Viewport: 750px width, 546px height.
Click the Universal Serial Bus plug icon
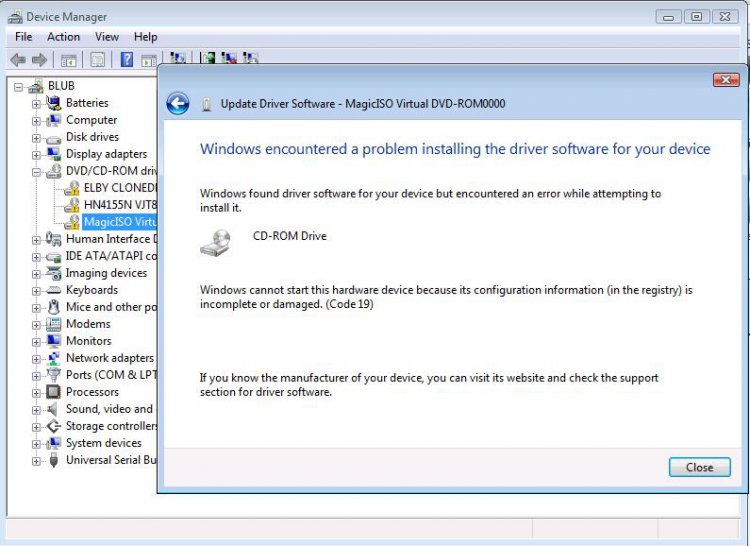[54, 460]
